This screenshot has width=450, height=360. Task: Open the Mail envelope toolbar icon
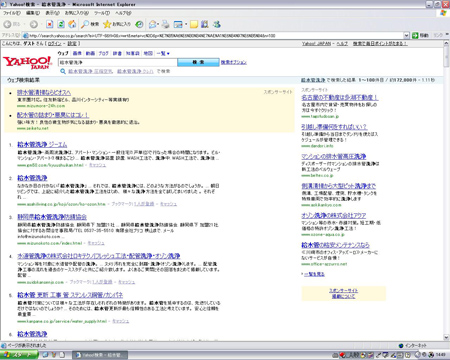[152, 24]
